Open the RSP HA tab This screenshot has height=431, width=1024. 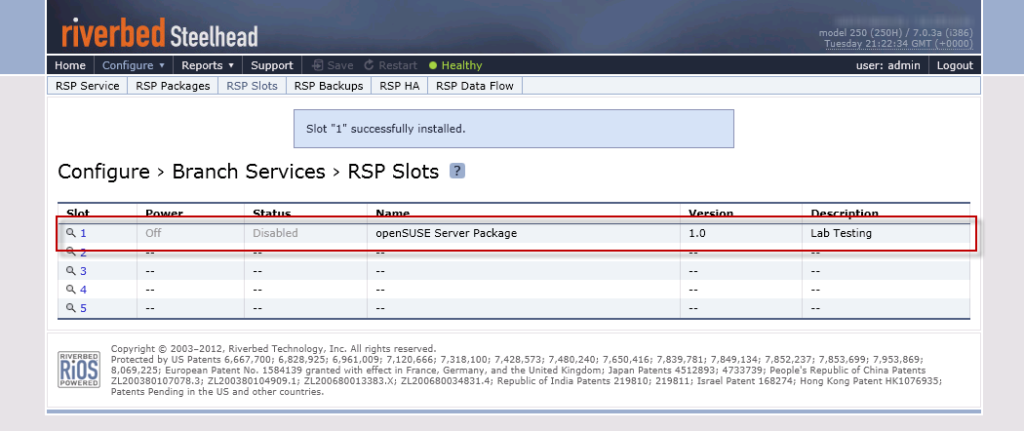click(400, 86)
